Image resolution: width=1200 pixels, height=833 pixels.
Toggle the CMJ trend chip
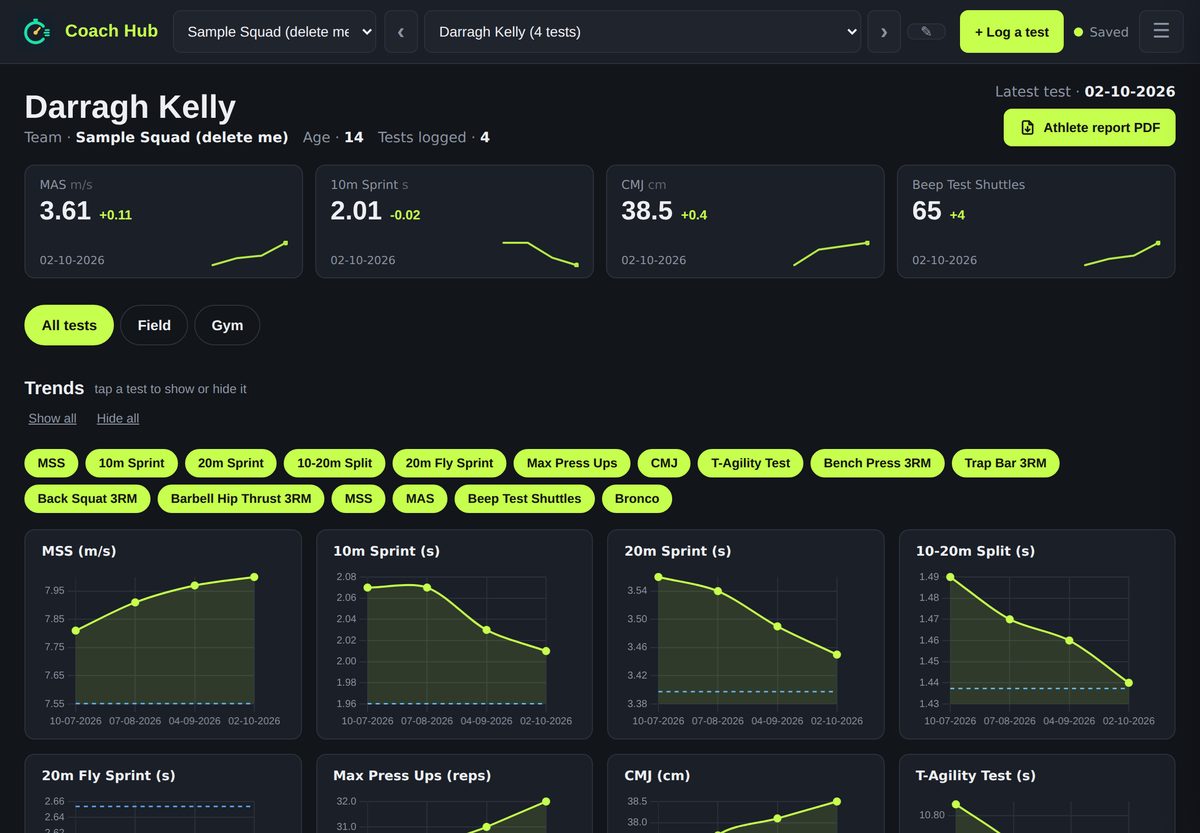[x=664, y=463]
